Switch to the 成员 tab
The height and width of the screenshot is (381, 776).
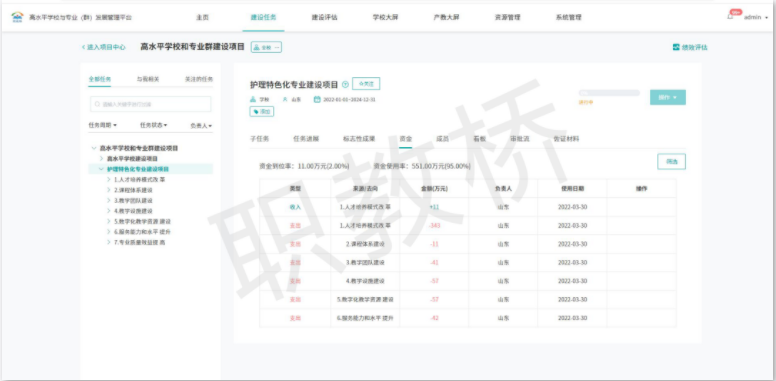tap(442, 139)
